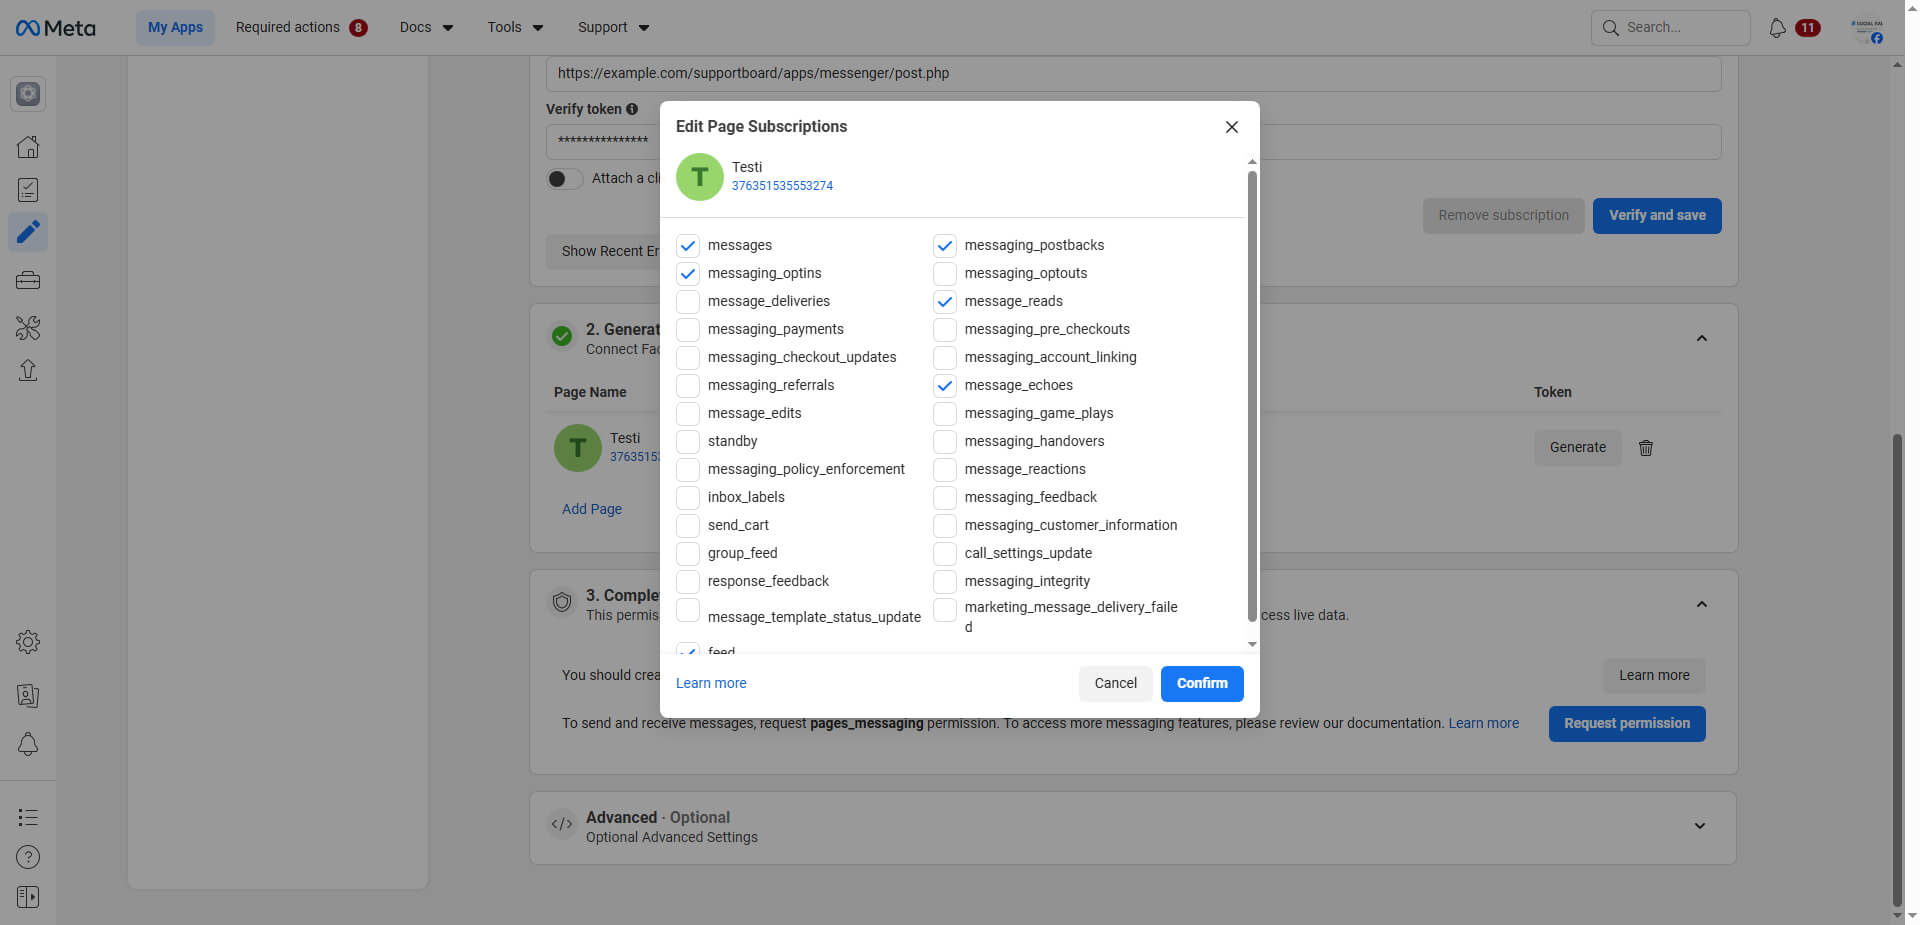
Task: Close the Edit Page Subscriptions dialog
Action: (x=1231, y=127)
